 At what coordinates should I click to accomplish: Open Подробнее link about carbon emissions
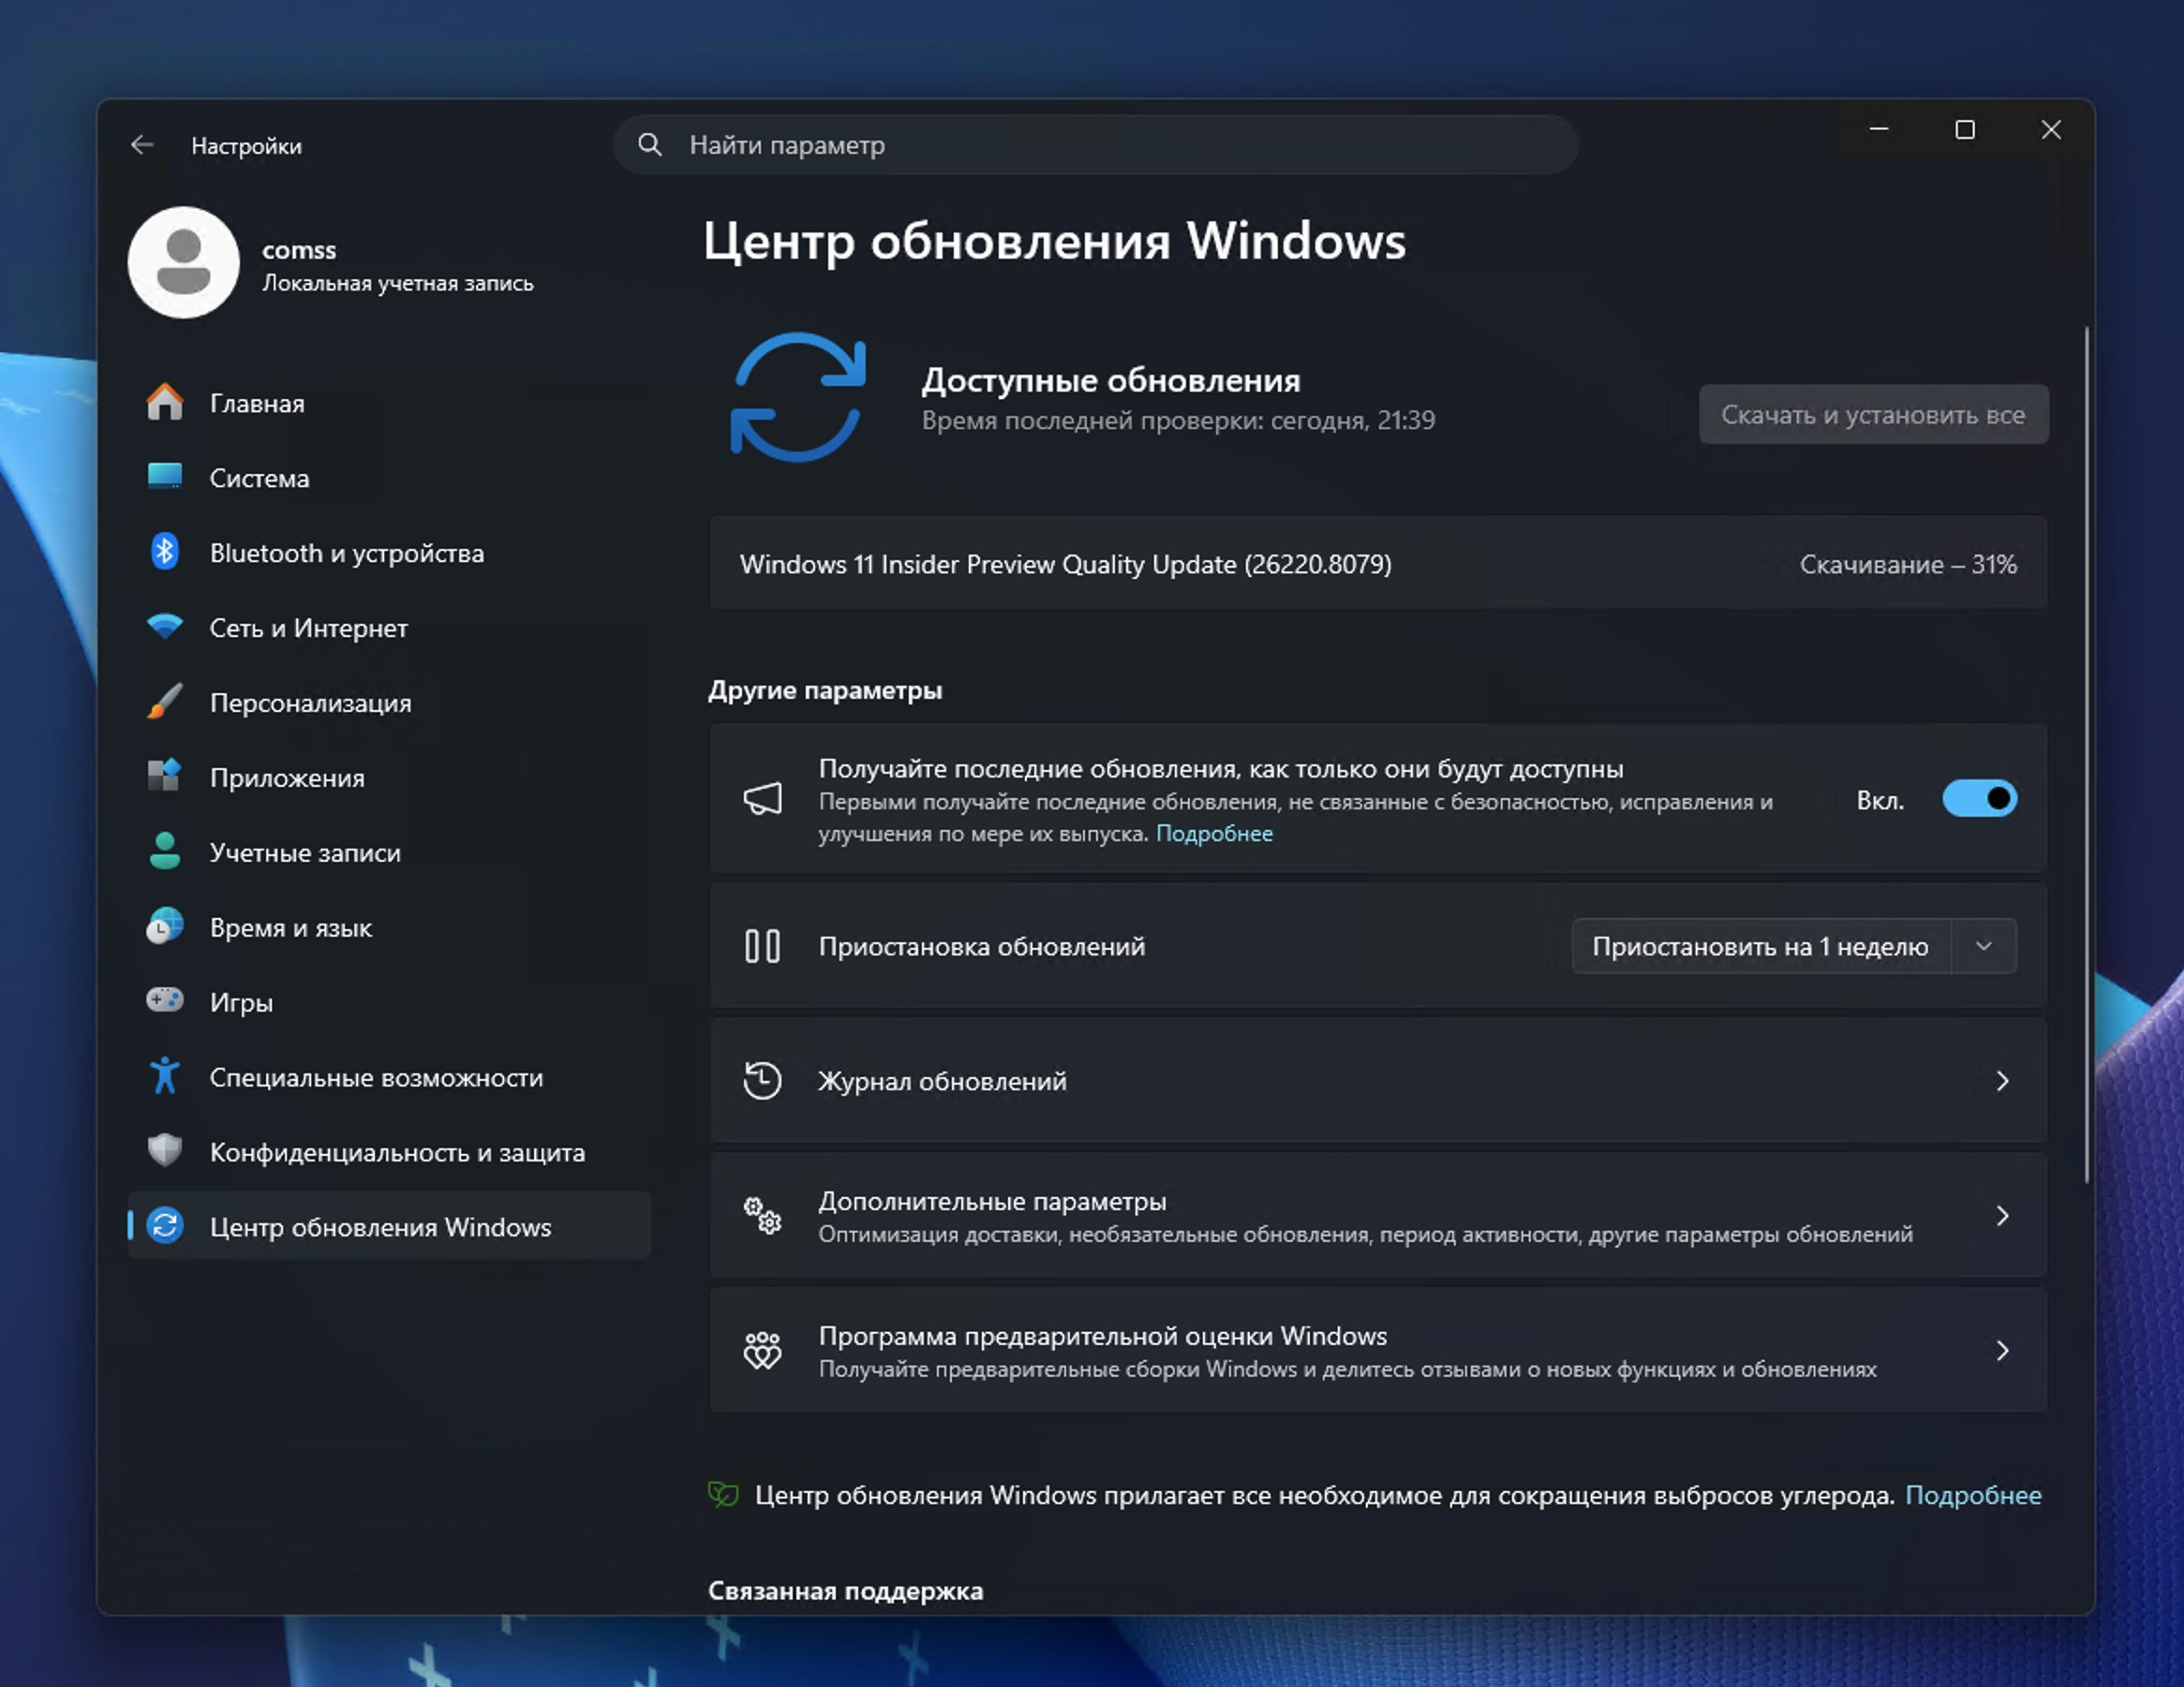tap(1973, 1495)
